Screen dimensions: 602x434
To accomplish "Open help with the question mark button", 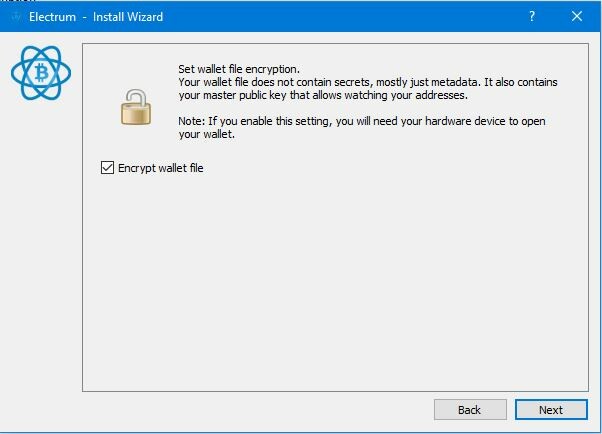I will pos(532,16).
